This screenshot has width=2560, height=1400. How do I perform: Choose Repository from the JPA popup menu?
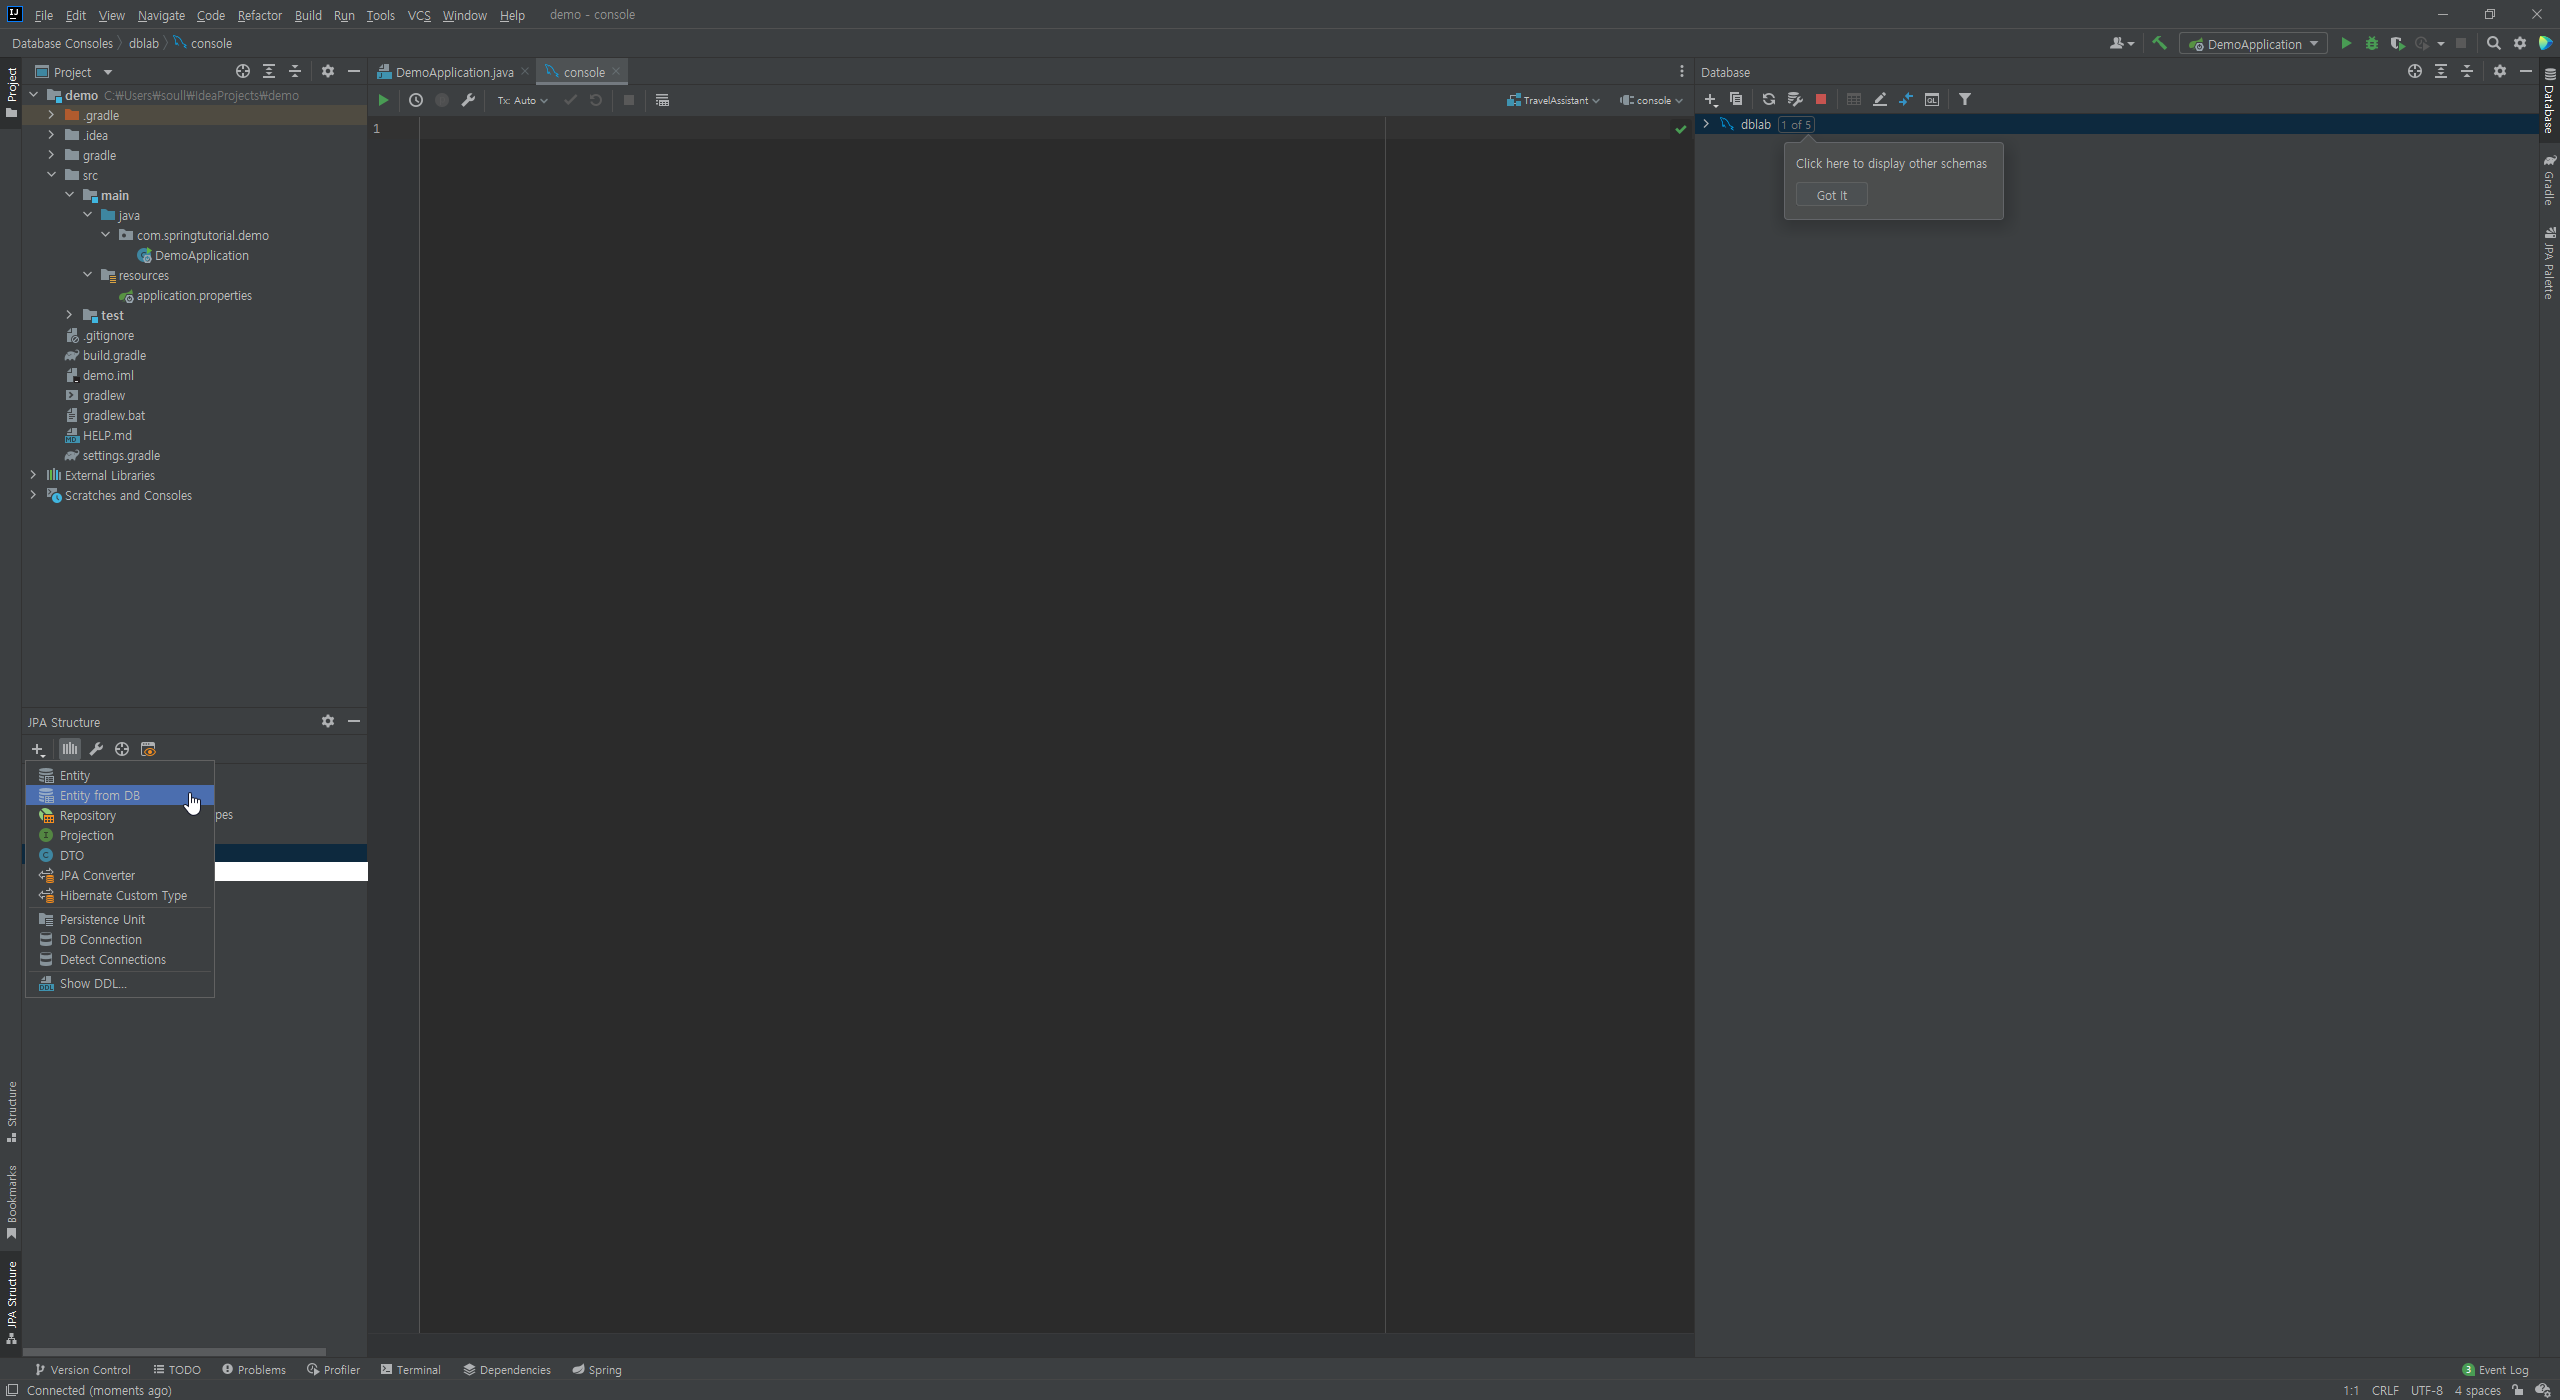(87, 816)
